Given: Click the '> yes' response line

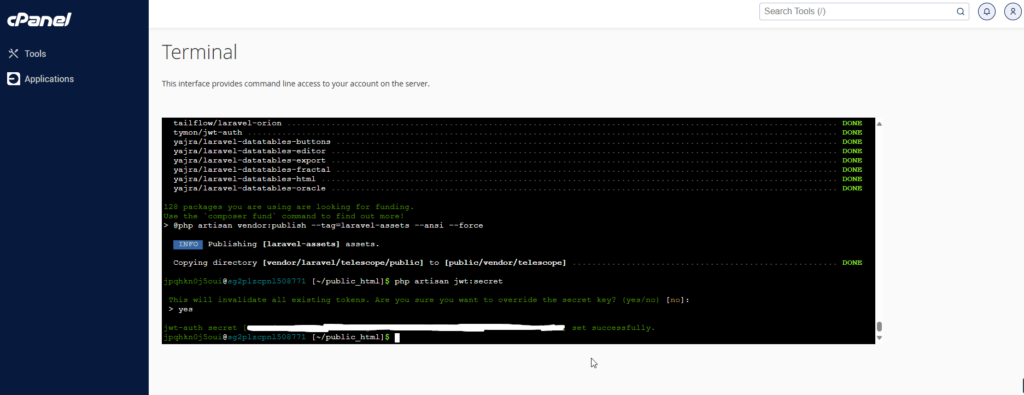Looking at the screenshot, I should click(180, 309).
